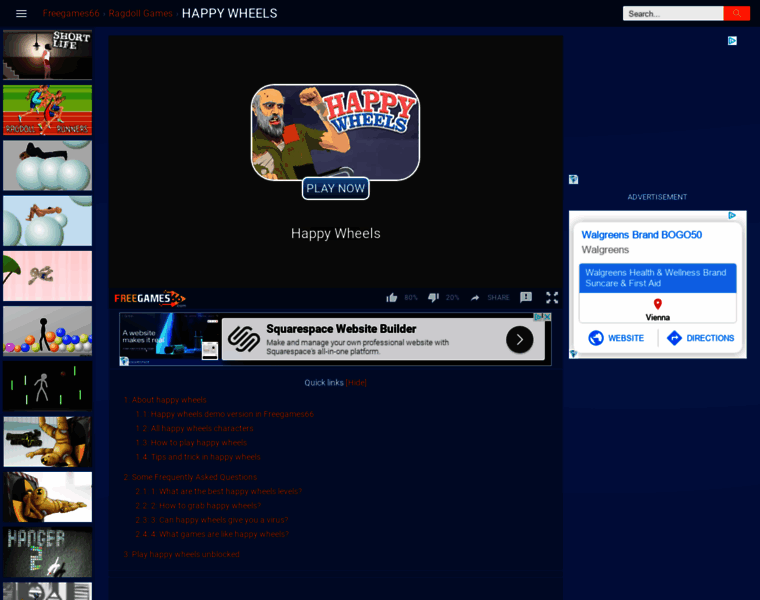Screen dimensions: 760x600
Task: Click the Walgreens Health & Wellness blue banner
Action: pyautogui.click(x=658, y=278)
